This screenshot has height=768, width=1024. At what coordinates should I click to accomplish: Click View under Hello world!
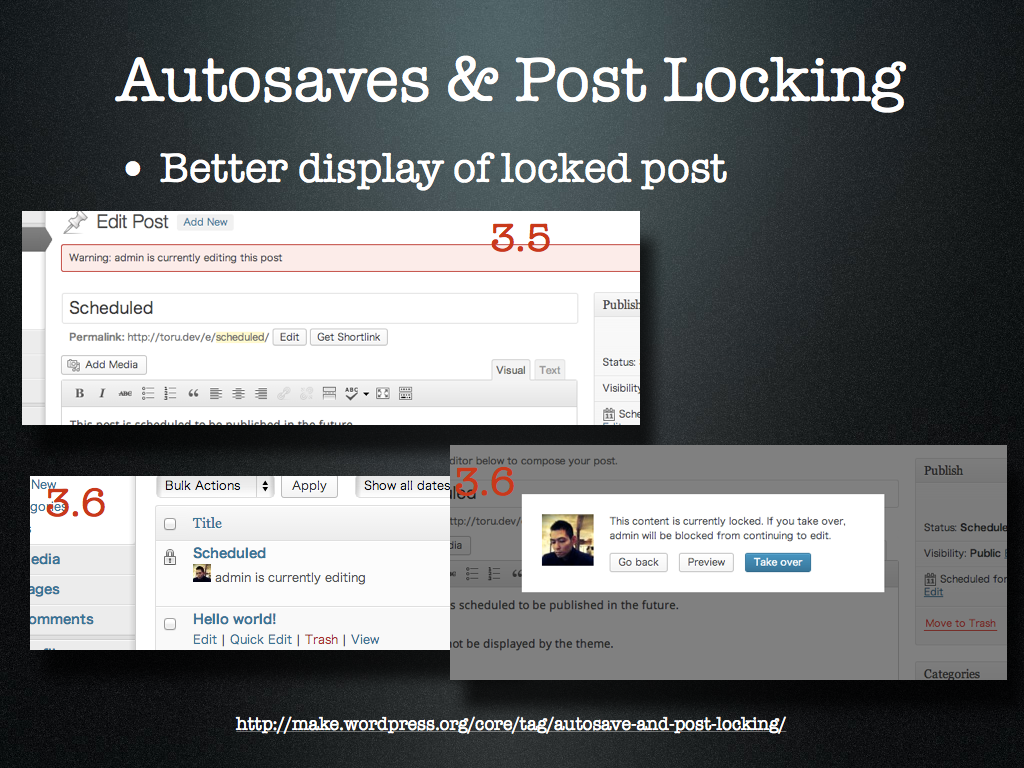365,639
